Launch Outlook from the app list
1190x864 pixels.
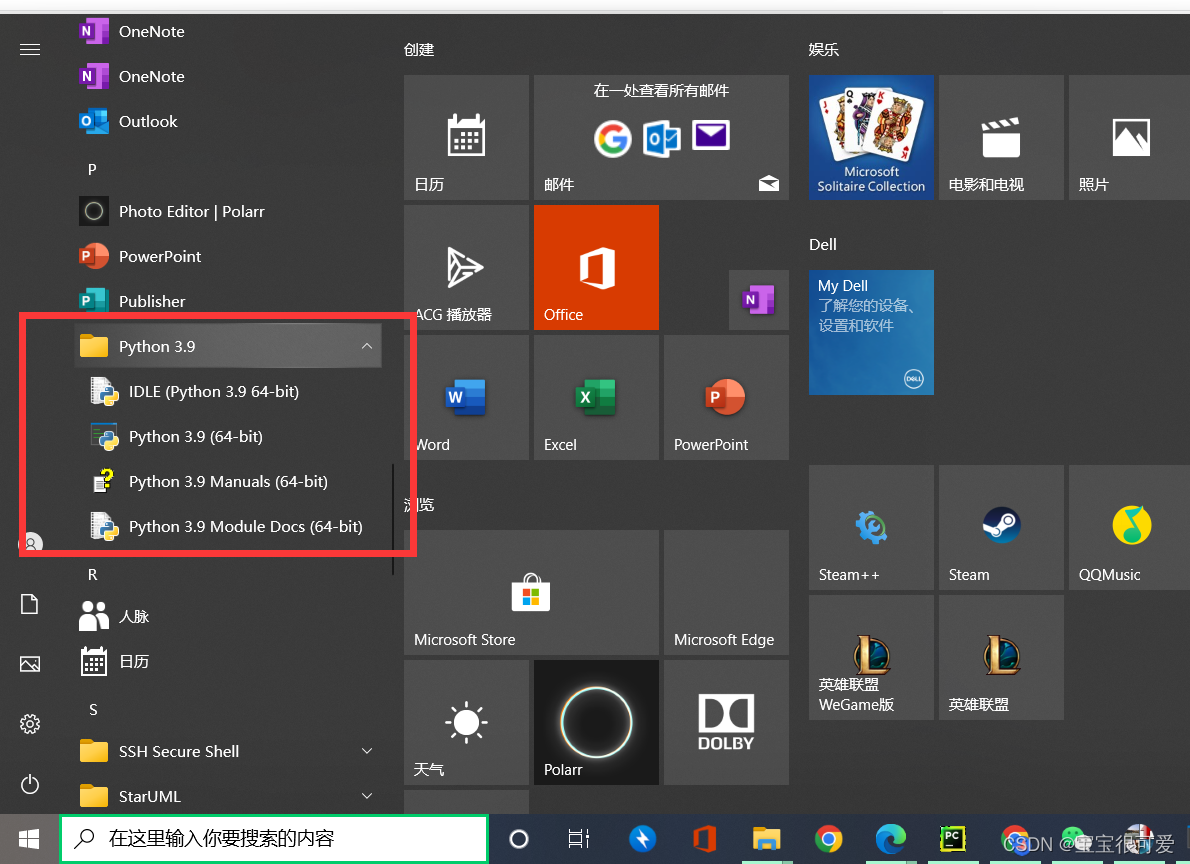coord(228,121)
